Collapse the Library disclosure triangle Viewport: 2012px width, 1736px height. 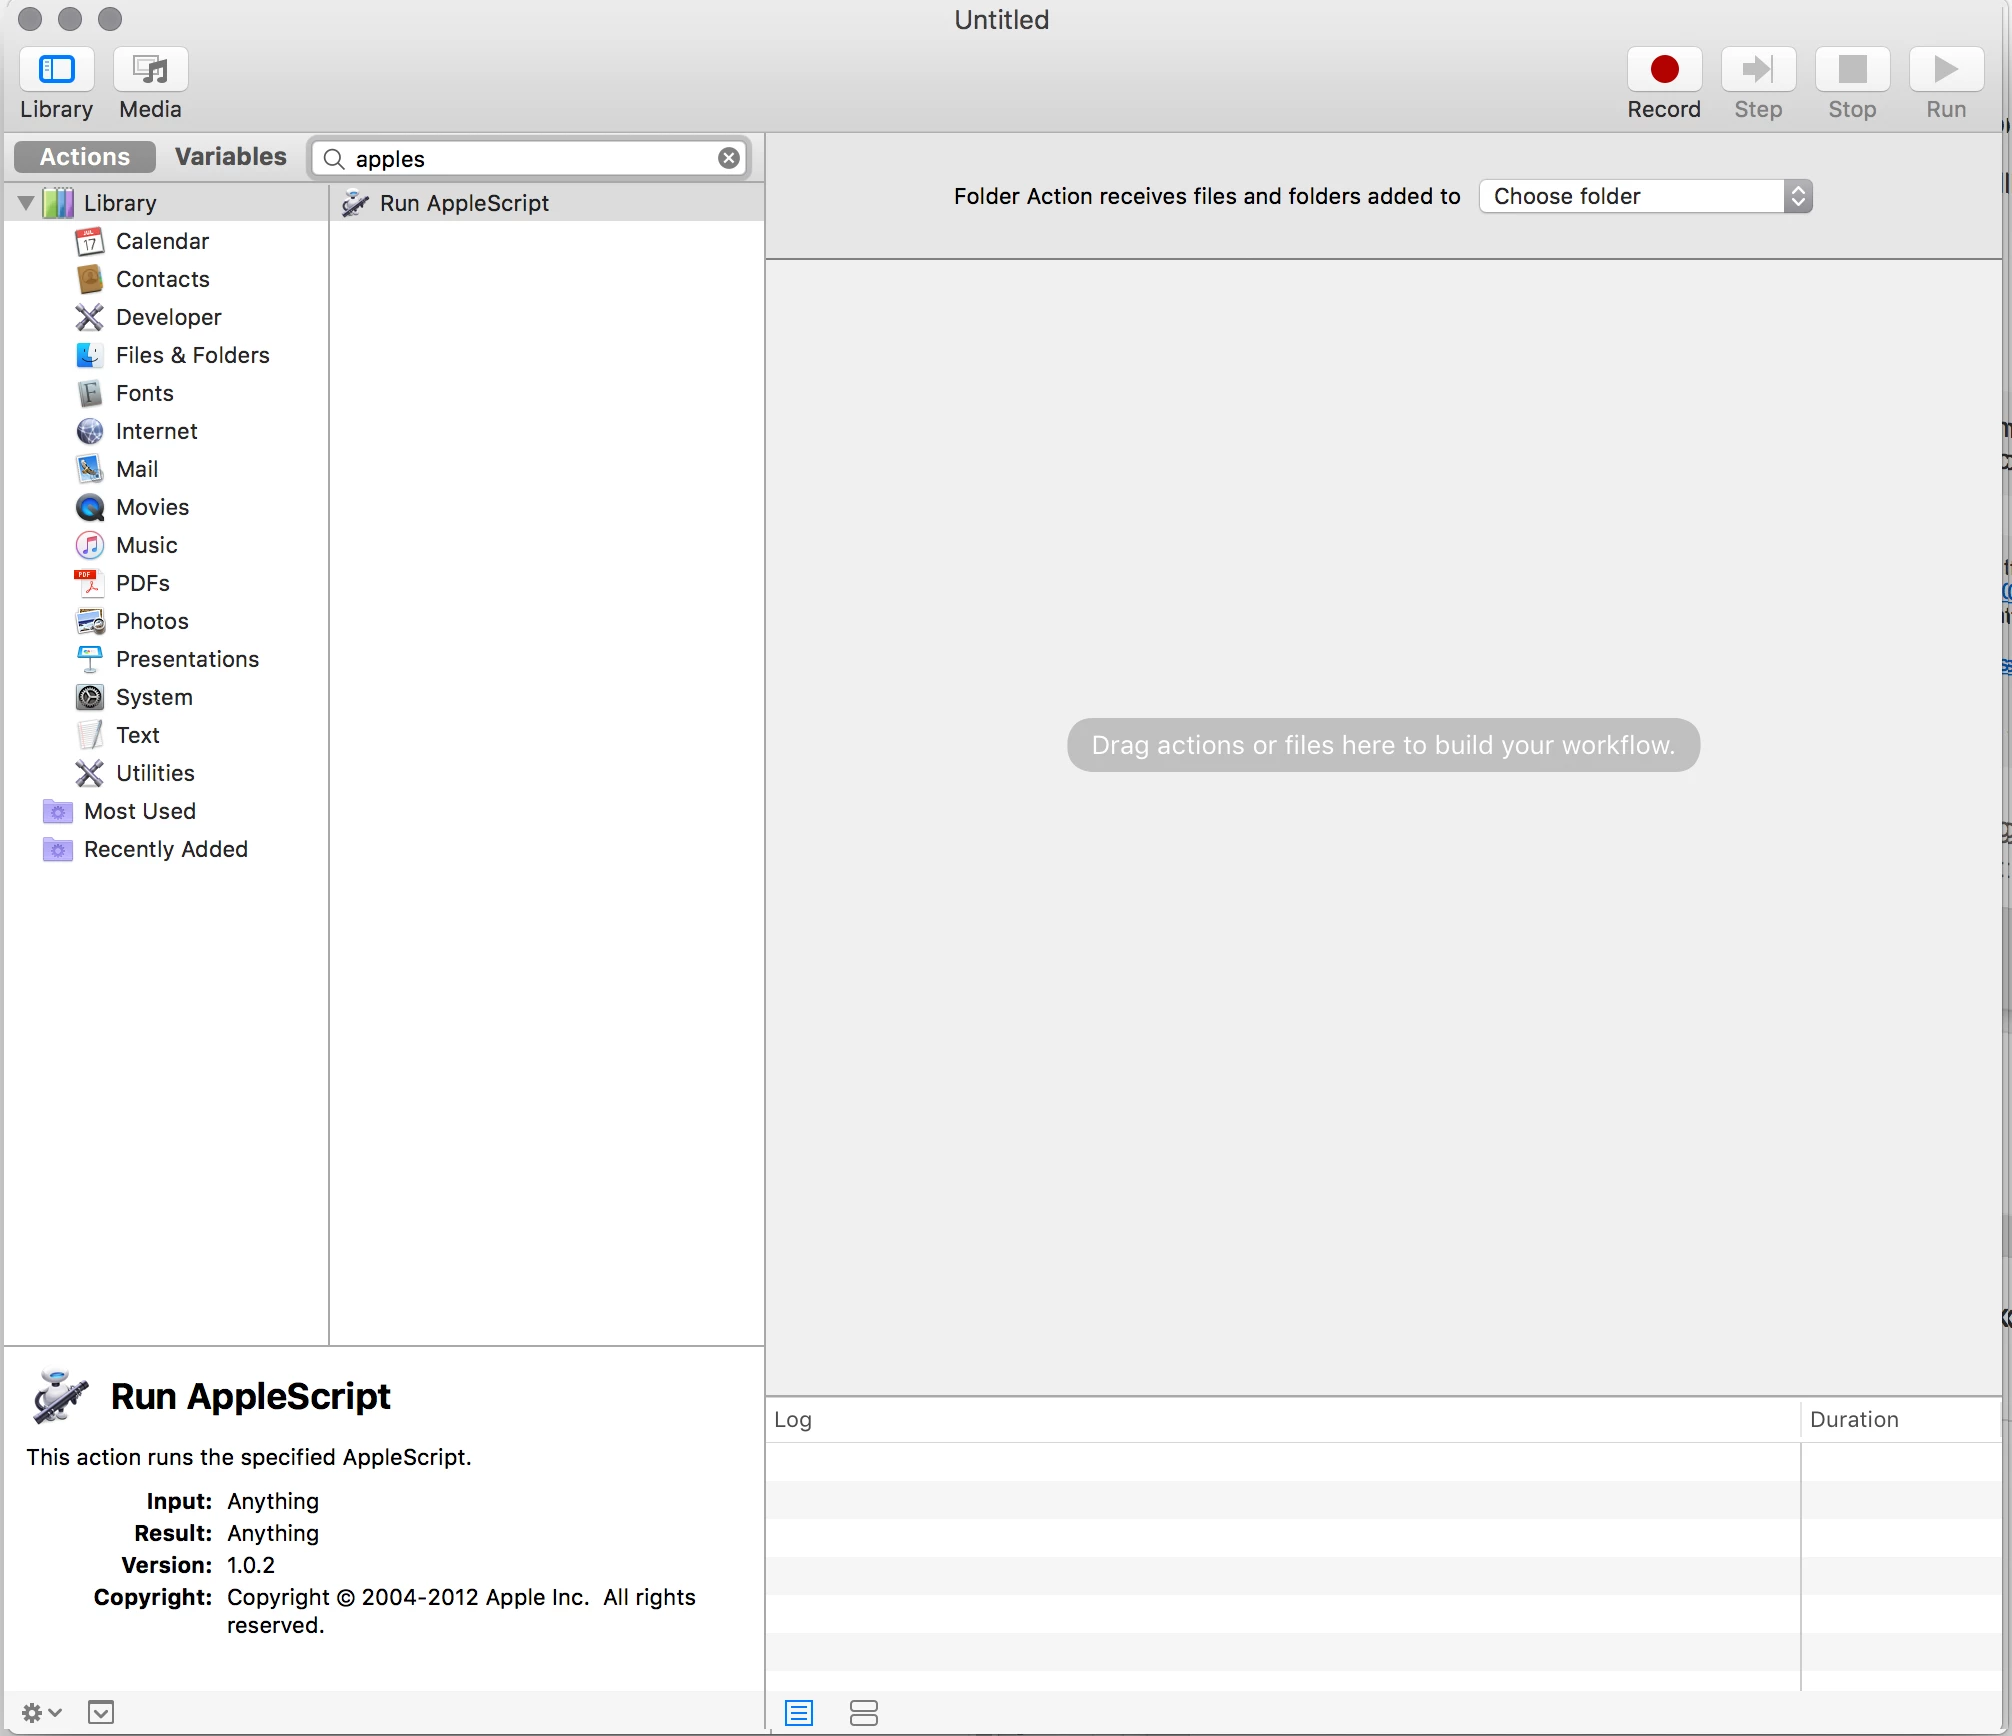(x=26, y=203)
